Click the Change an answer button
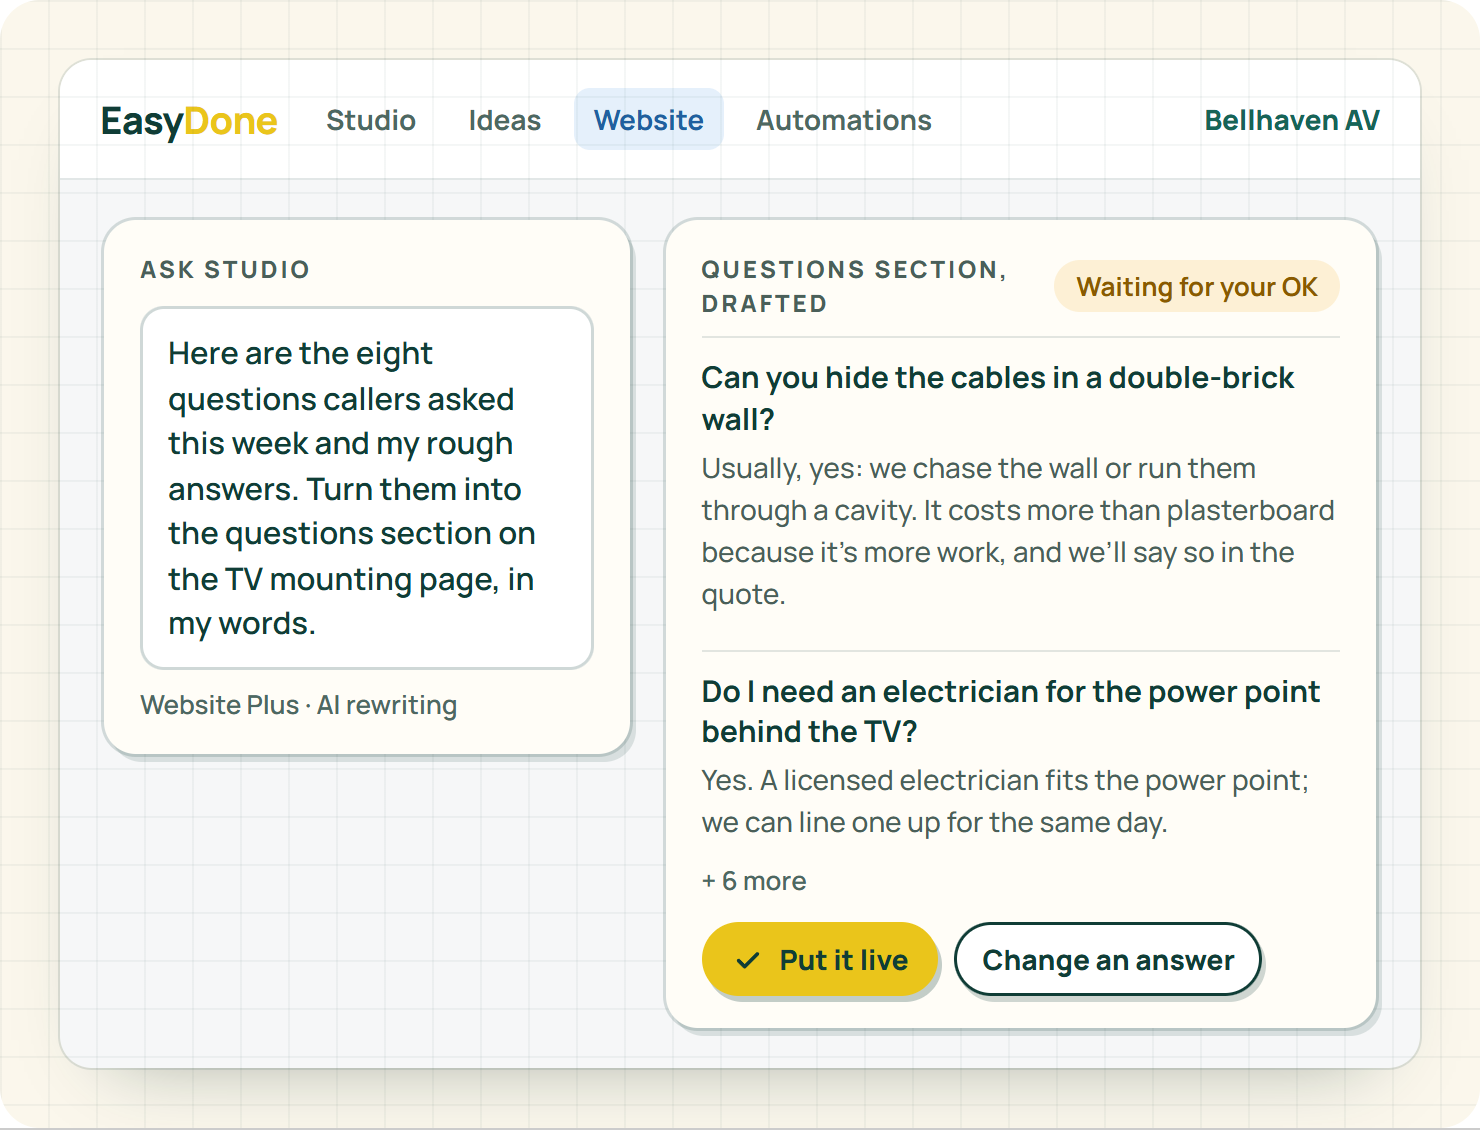 [x=1108, y=960]
